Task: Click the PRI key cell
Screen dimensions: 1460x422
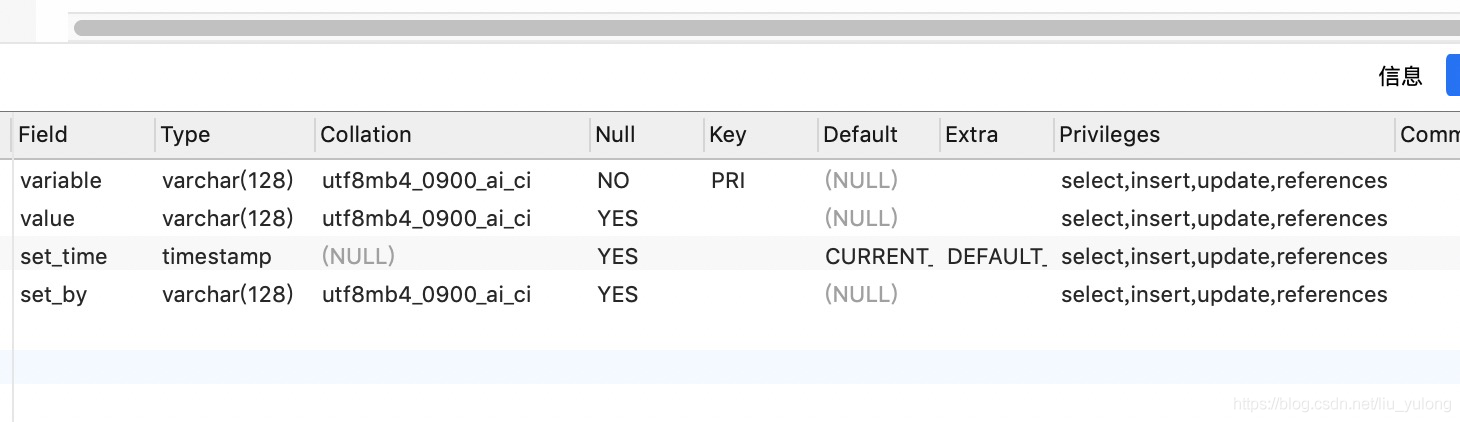Action: point(728,181)
